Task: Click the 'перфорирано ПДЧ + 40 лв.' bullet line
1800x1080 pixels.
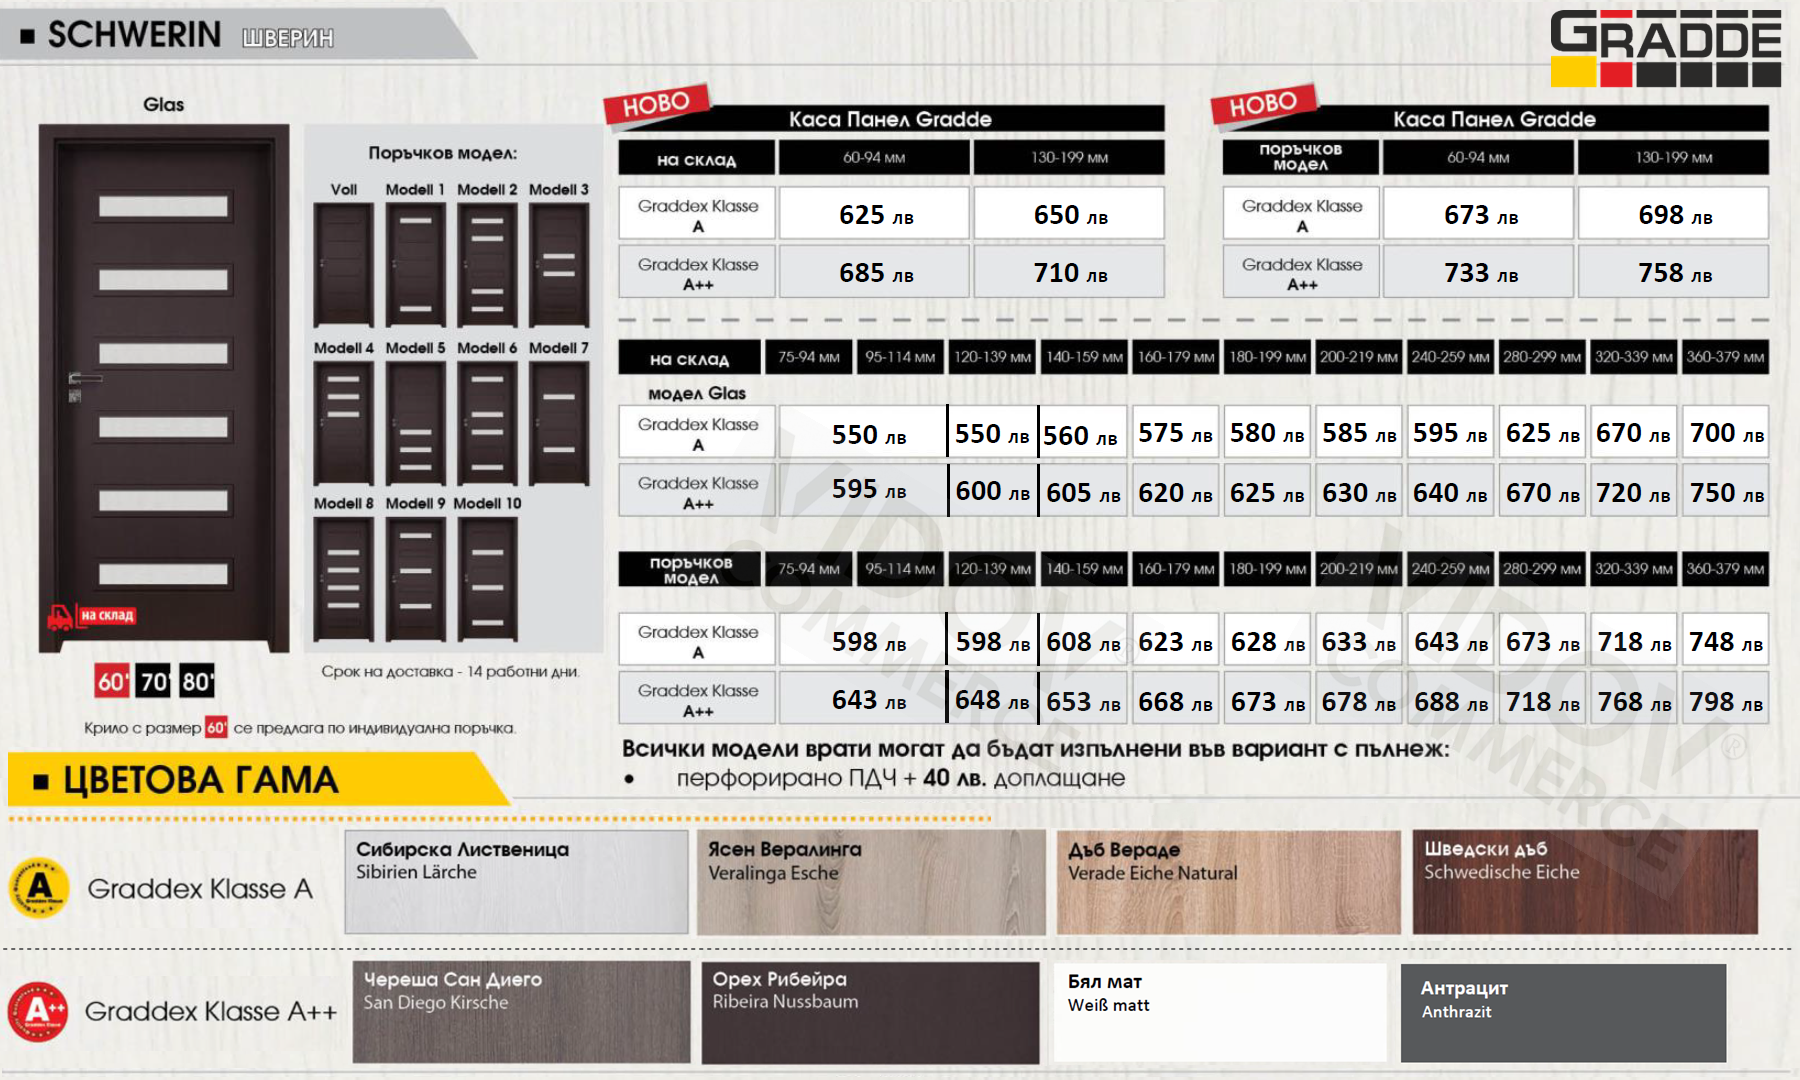Action: tap(900, 778)
